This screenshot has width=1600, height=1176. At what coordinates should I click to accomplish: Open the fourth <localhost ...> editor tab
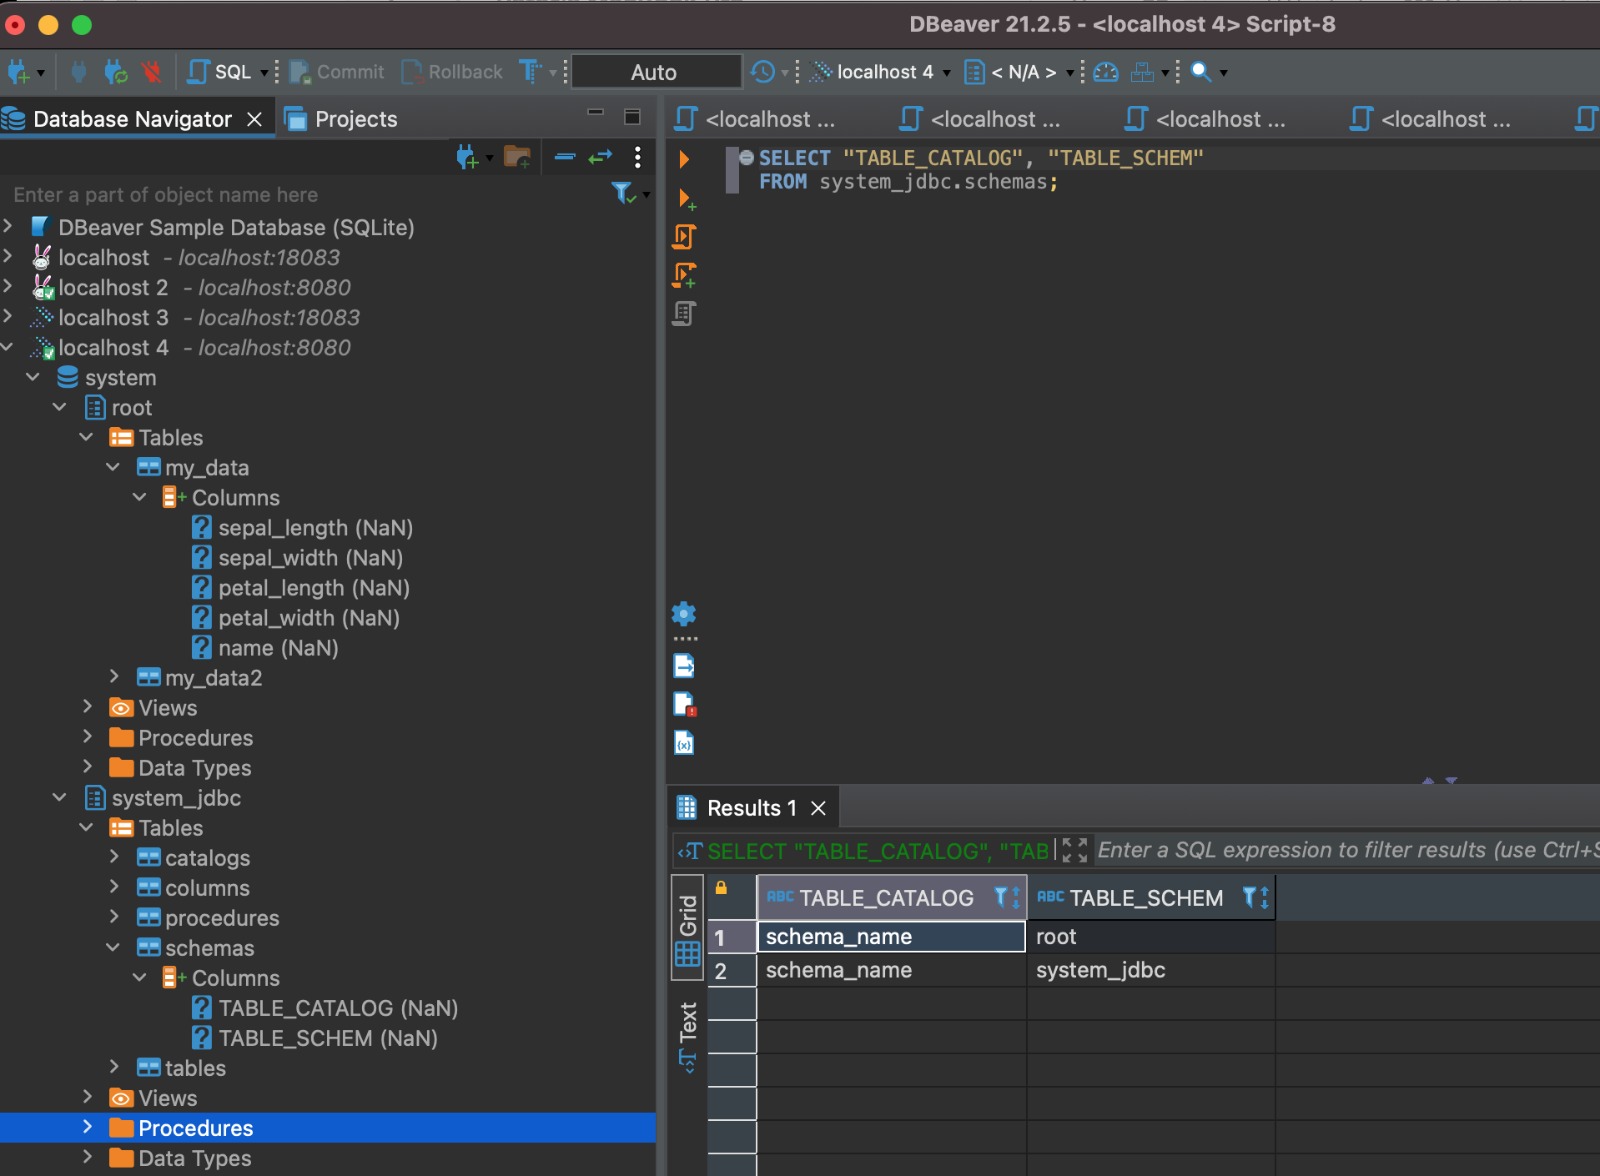tap(1431, 119)
